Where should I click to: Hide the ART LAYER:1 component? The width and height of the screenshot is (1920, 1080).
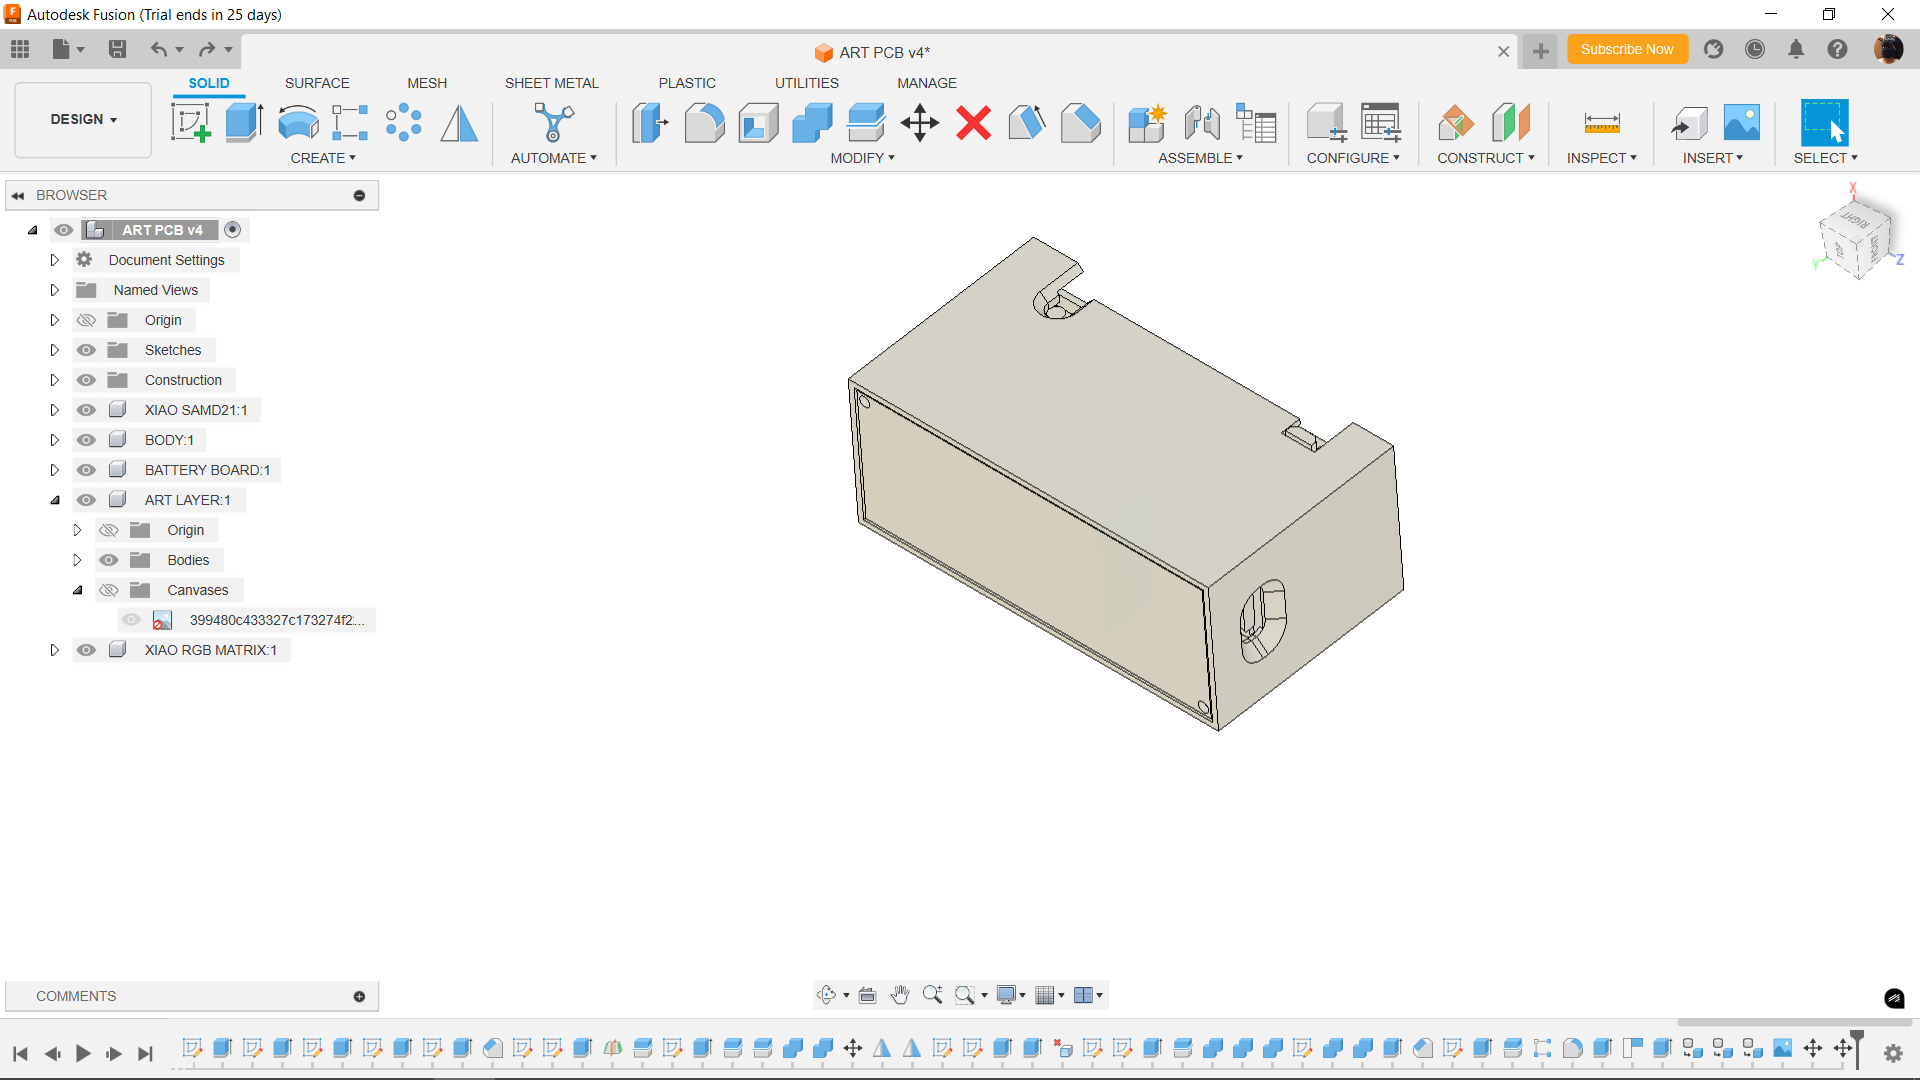(86, 500)
